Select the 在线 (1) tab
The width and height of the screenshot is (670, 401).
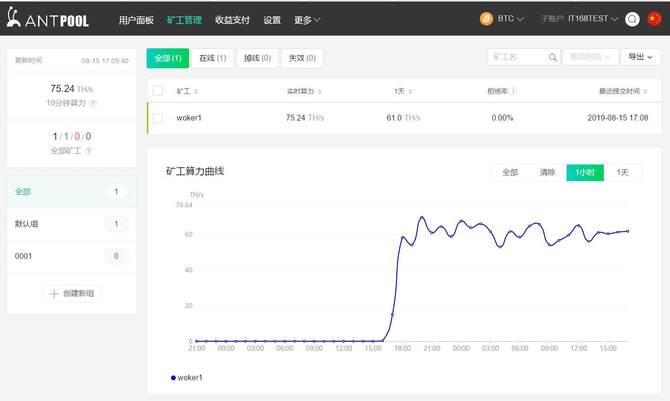coord(213,58)
